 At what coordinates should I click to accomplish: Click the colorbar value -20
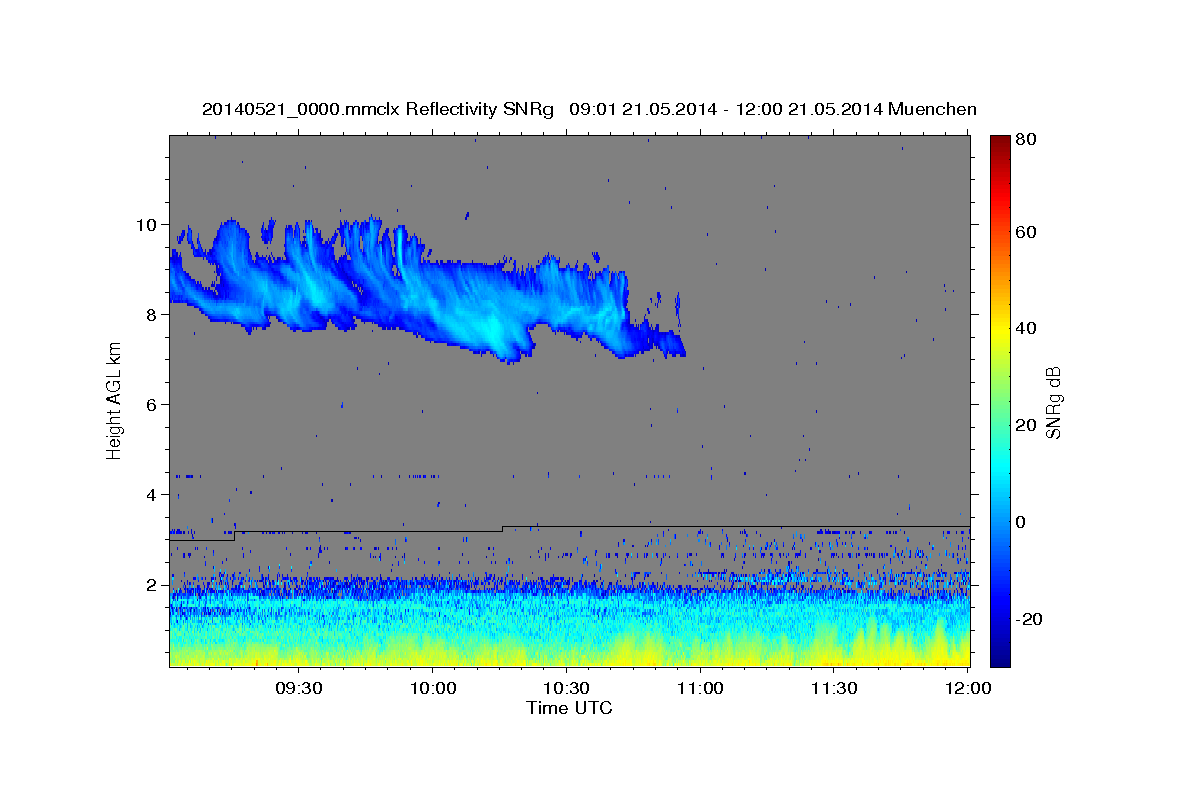pyautogui.click(x=1031, y=619)
